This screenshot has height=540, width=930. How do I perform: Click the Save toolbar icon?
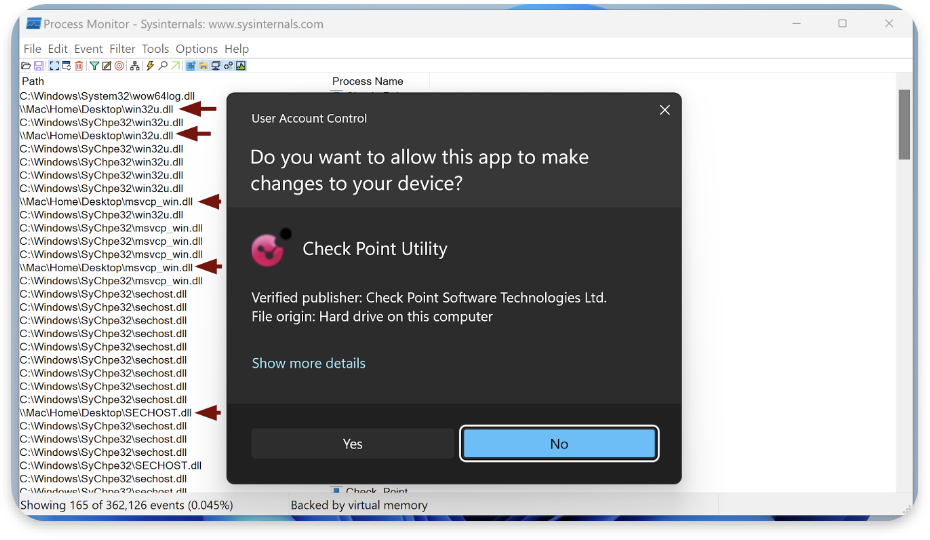39,66
